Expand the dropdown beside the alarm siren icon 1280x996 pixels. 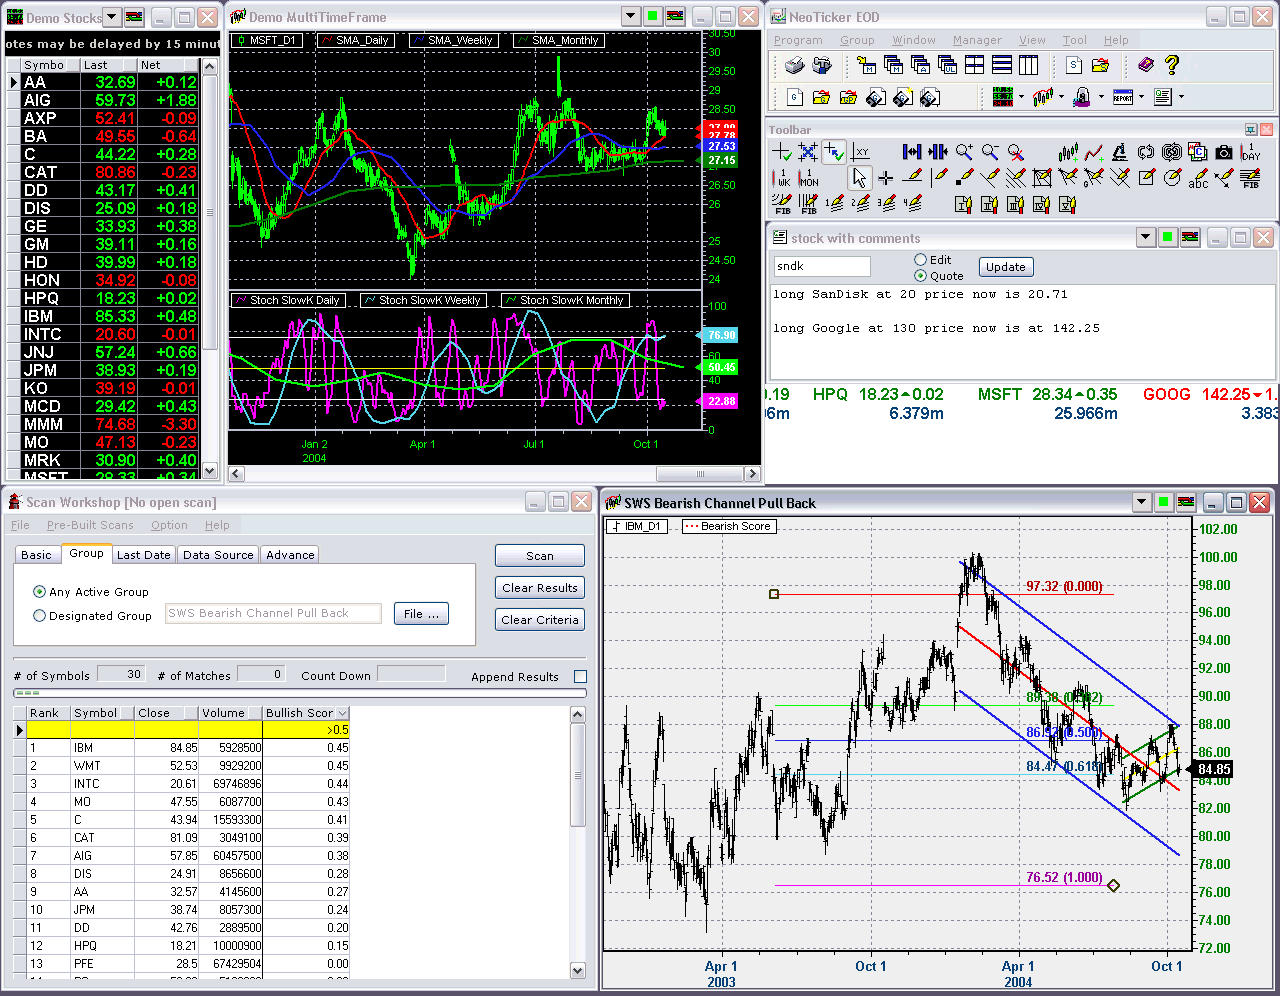point(1101,98)
